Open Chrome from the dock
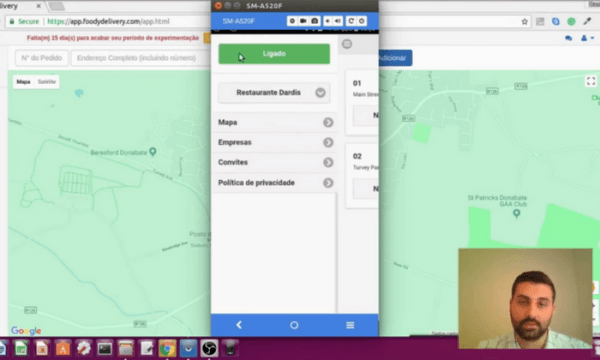Image resolution: width=600 pixels, height=360 pixels. pos(167,349)
